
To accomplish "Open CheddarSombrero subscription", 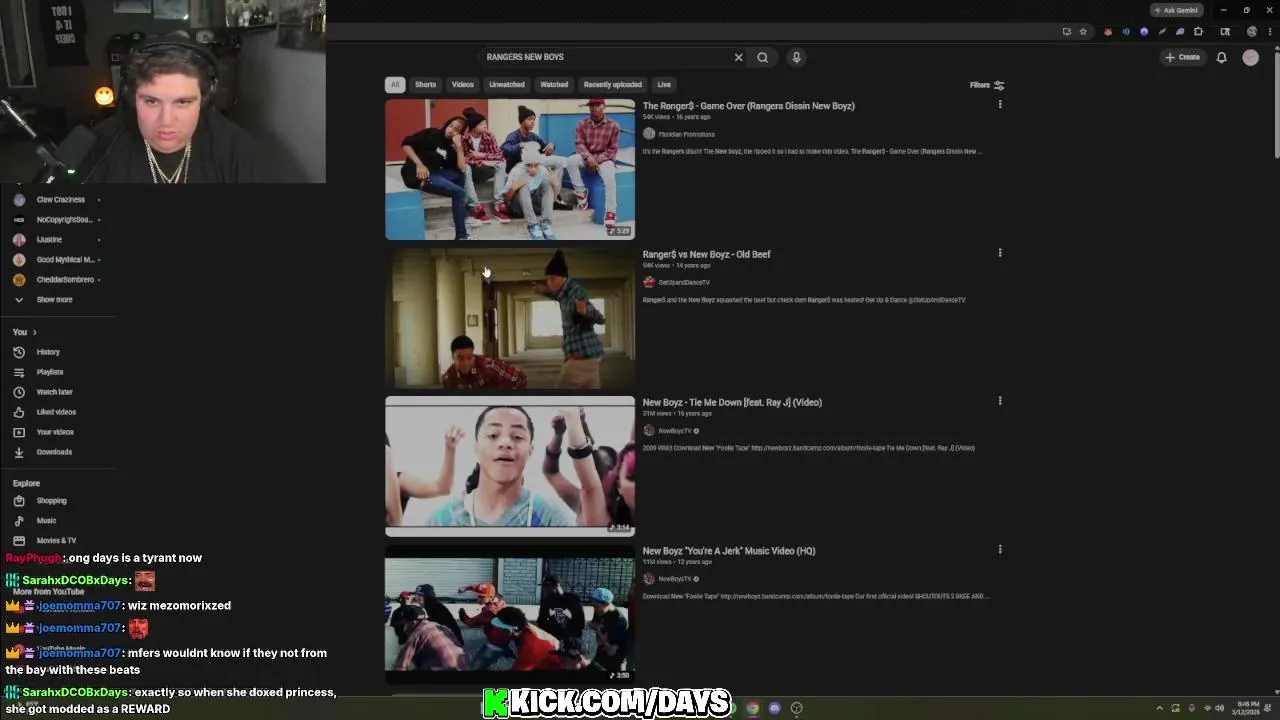I will tap(58, 280).
